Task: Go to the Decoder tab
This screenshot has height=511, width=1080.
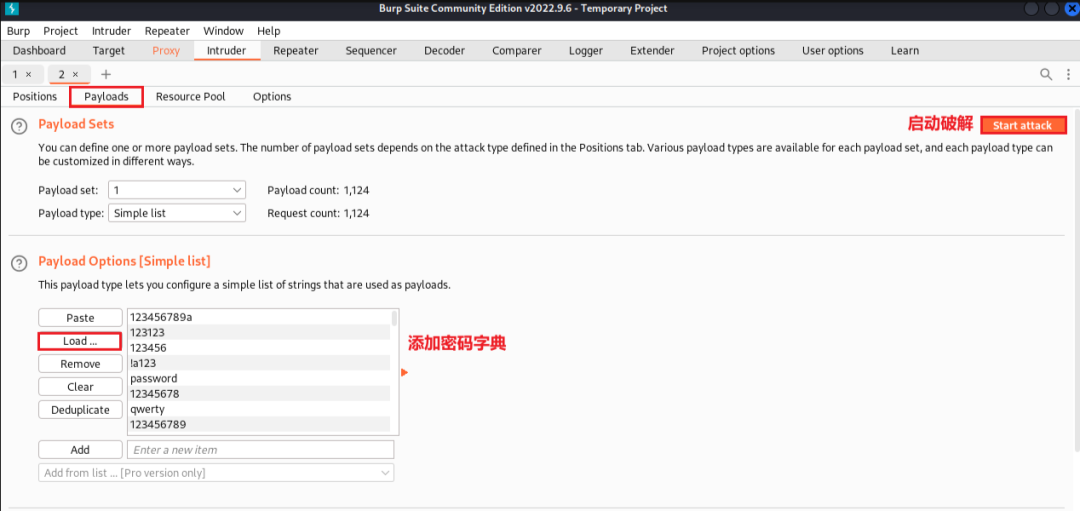Action: coord(444,51)
